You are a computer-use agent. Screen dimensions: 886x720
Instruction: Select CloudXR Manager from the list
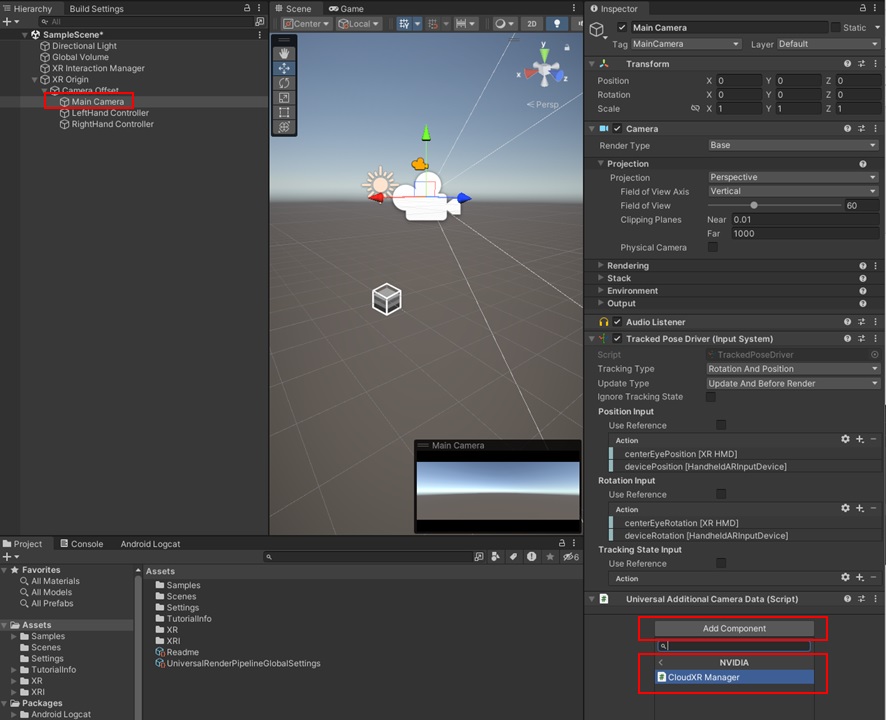(x=733, y=677)
